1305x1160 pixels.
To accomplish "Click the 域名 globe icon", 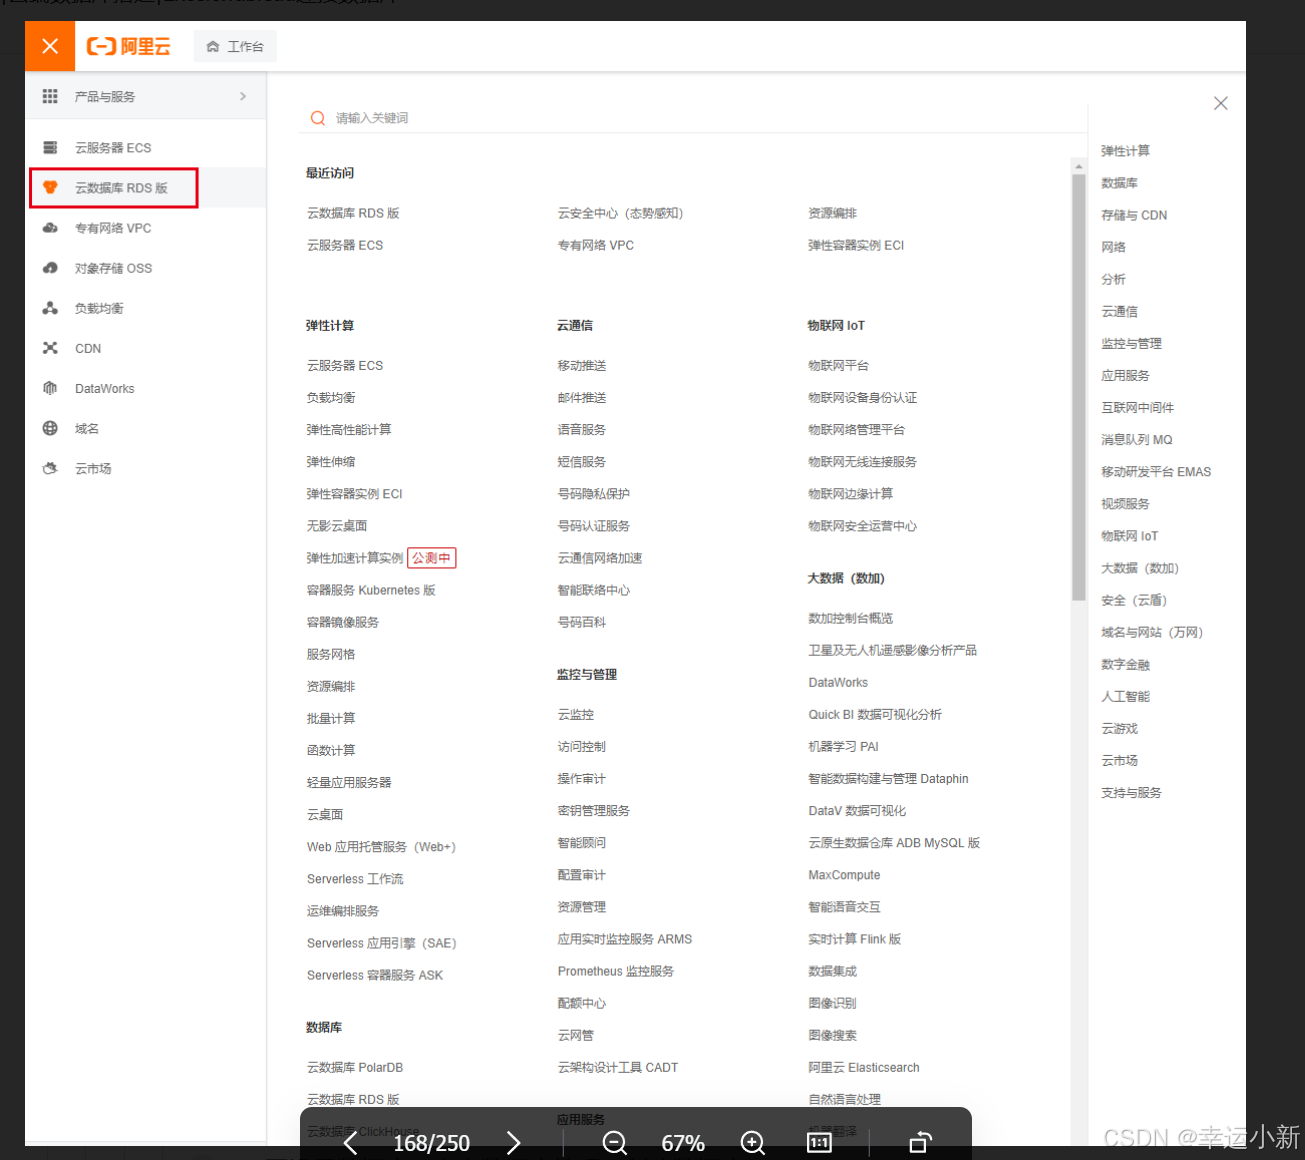I will tap(50, 428).
